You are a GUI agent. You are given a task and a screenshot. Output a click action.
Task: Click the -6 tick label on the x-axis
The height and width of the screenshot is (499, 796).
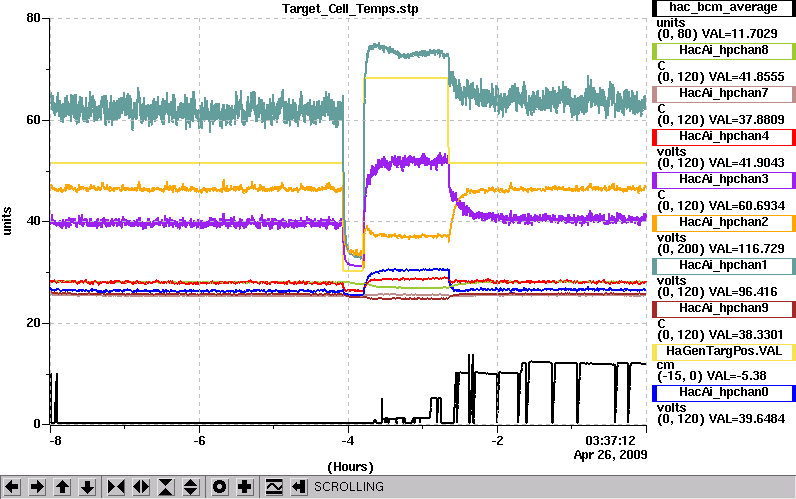tap(199, 440)
